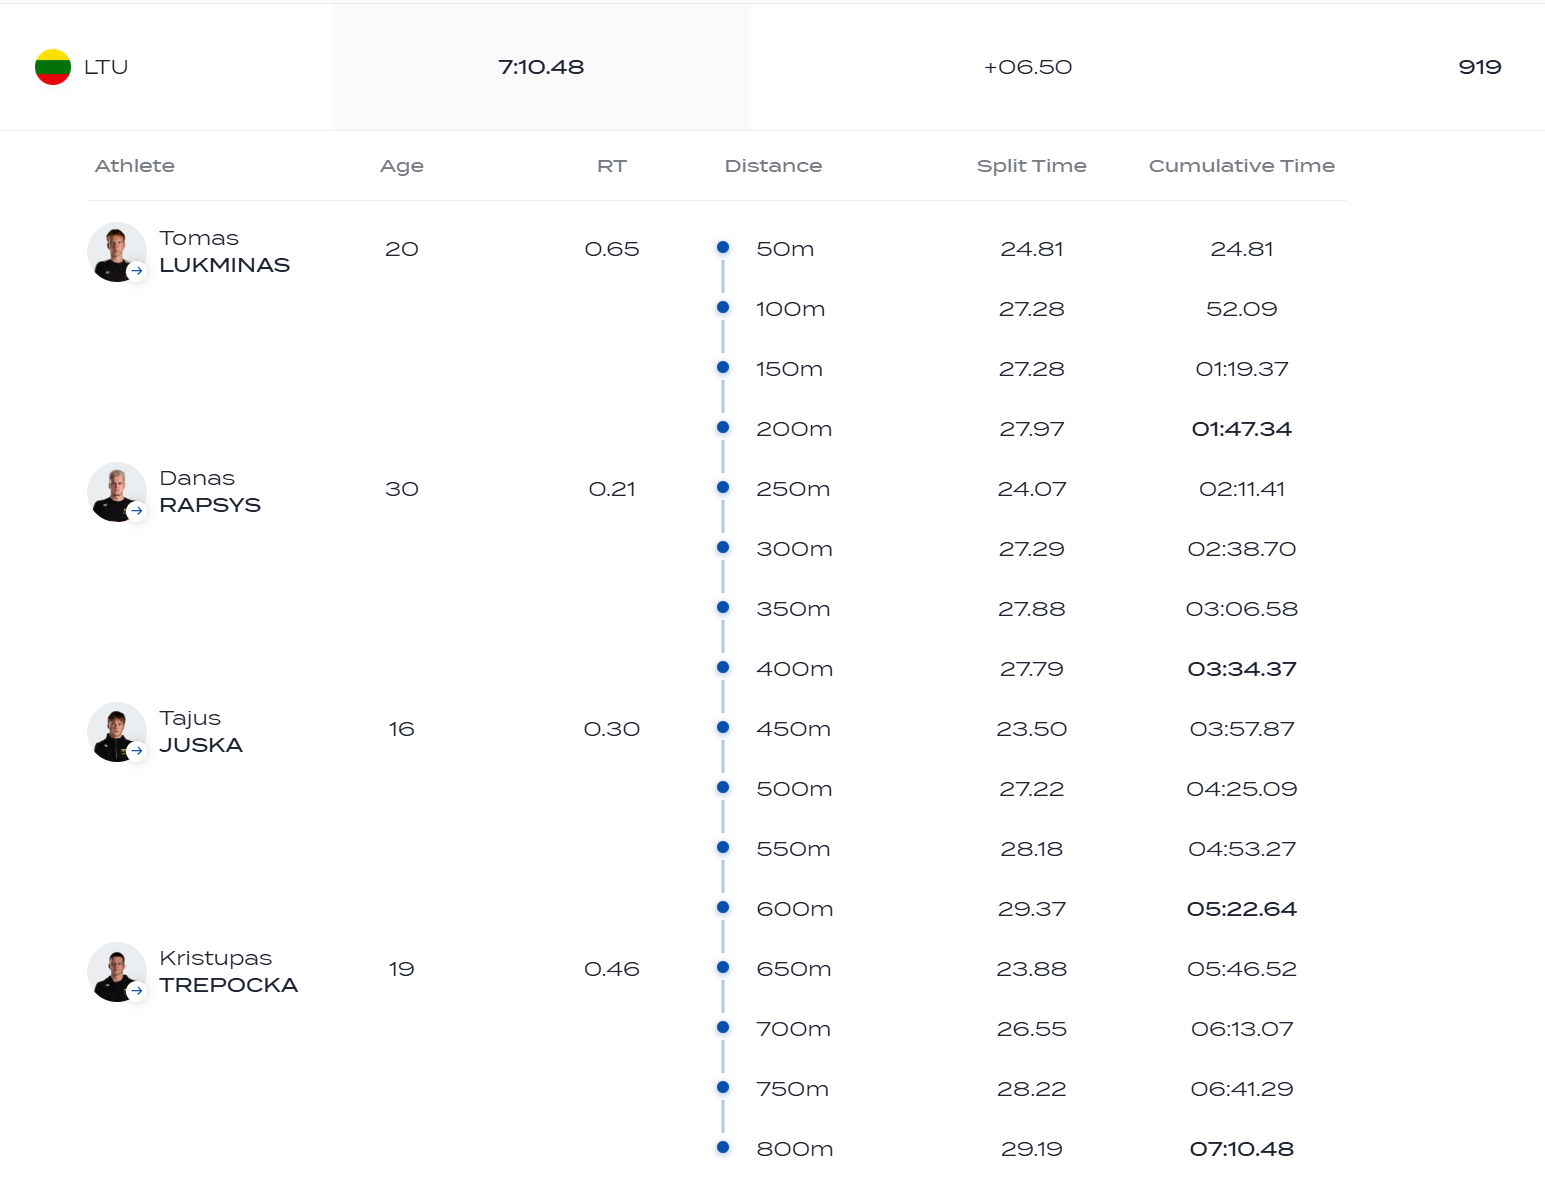Click Kristupas Trepocka avatar photo
The image size is (1545, 1185).
117,972
